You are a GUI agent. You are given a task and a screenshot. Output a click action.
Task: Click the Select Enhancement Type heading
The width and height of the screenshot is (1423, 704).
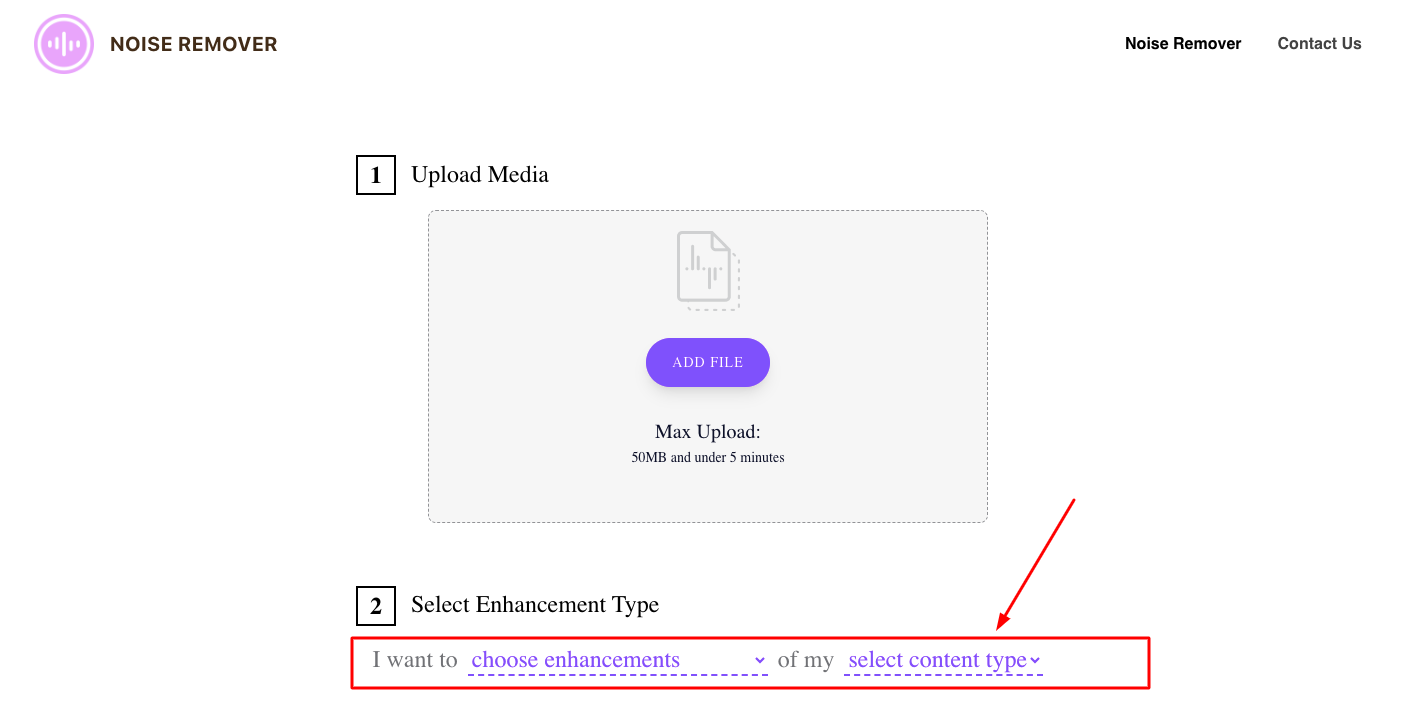(x=535, y=605)
